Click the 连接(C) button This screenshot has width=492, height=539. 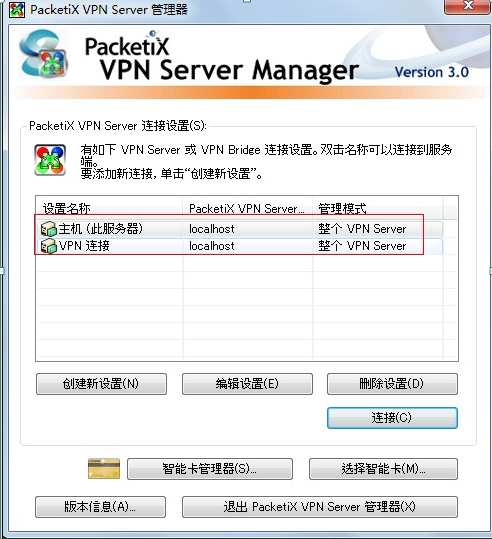(x=392, y=418)
